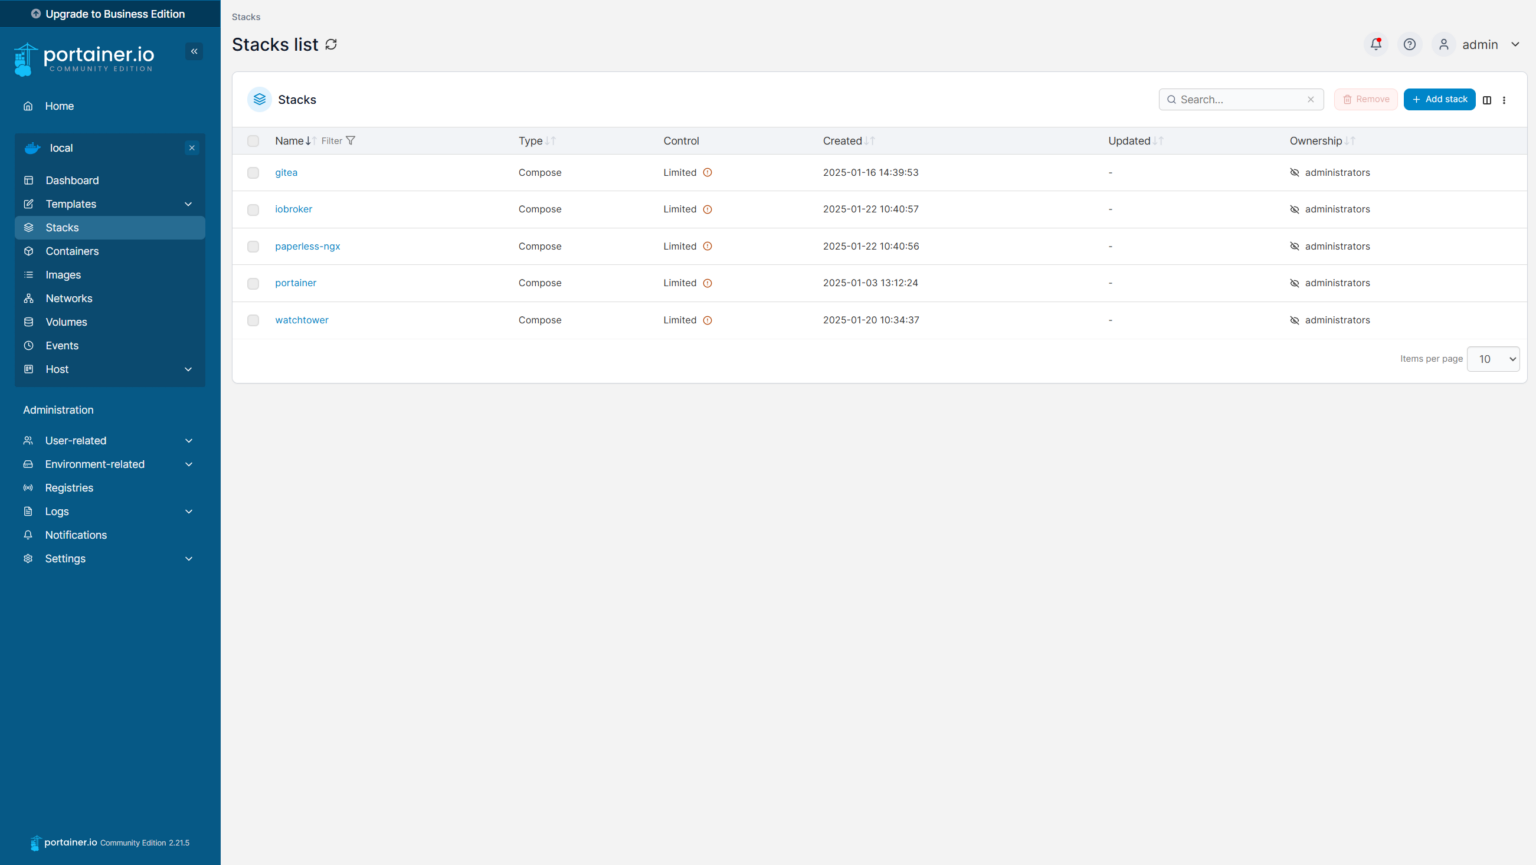This screenshot has height=865, width=1536.
Task: Open the paperless-ngx stack link
Action: 307,246
